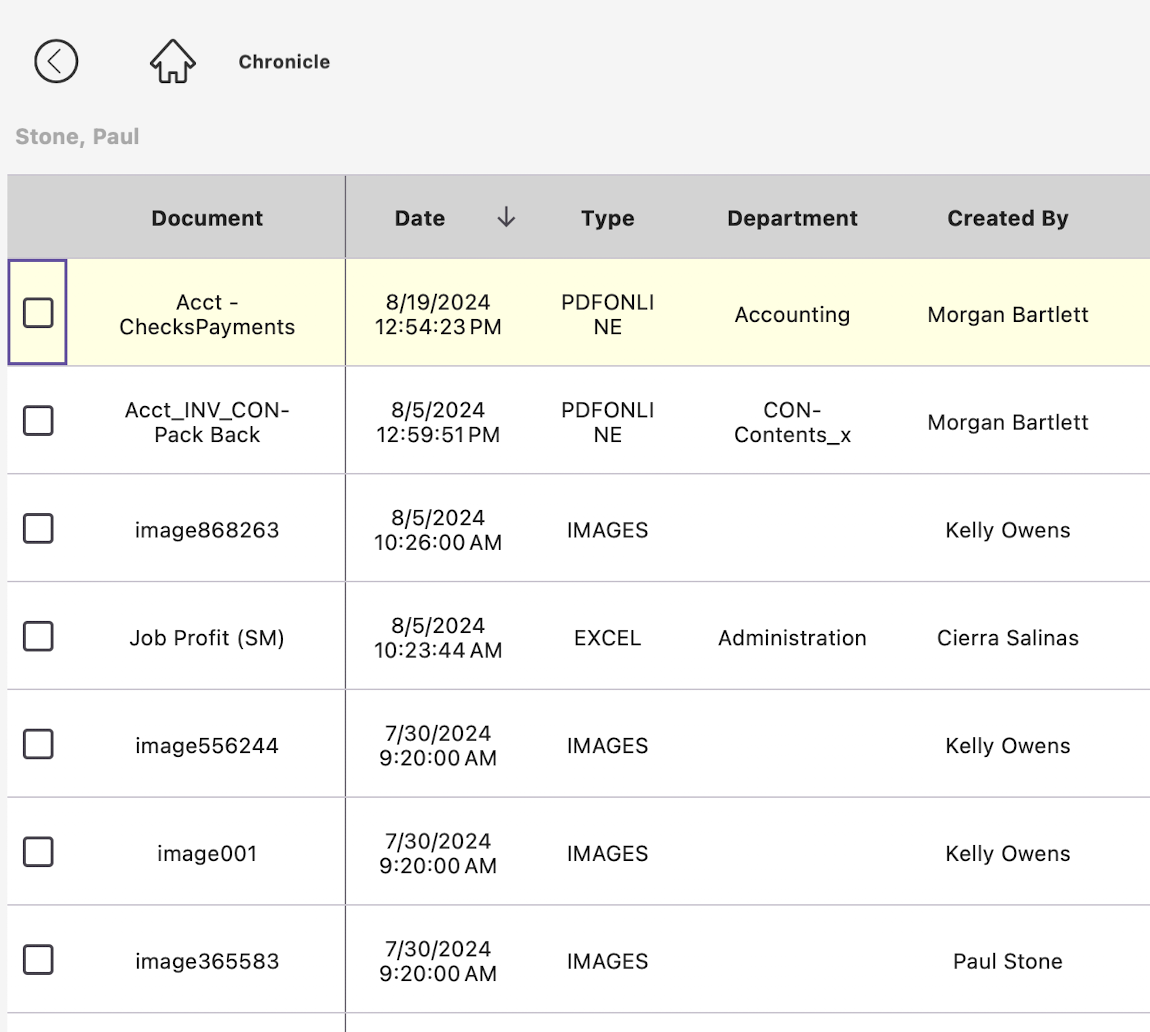This screenshot has height=1032, width=1150.
Task: Open the Acct - ChecksPayments document
Action: [x=207, y=314]
